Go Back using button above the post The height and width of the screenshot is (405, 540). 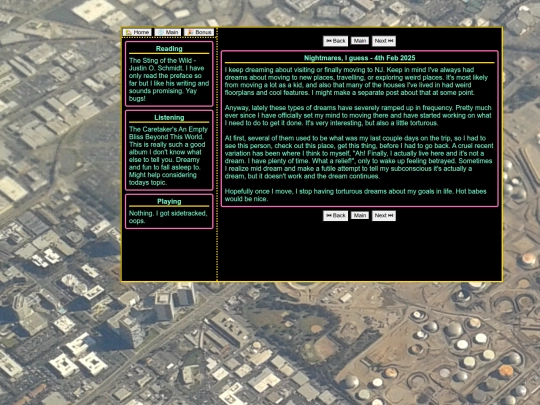pyautogui.click(x=335, y=41)
